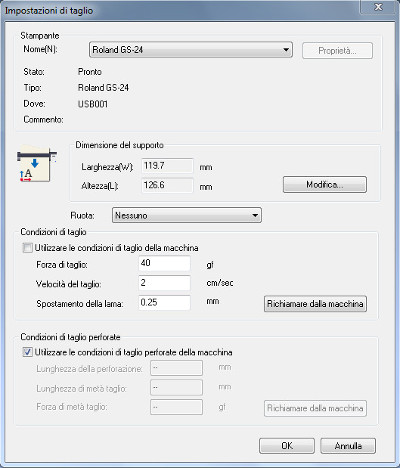
Task: Click the Spostamento della lama field
Action: [x=164, y=303]
